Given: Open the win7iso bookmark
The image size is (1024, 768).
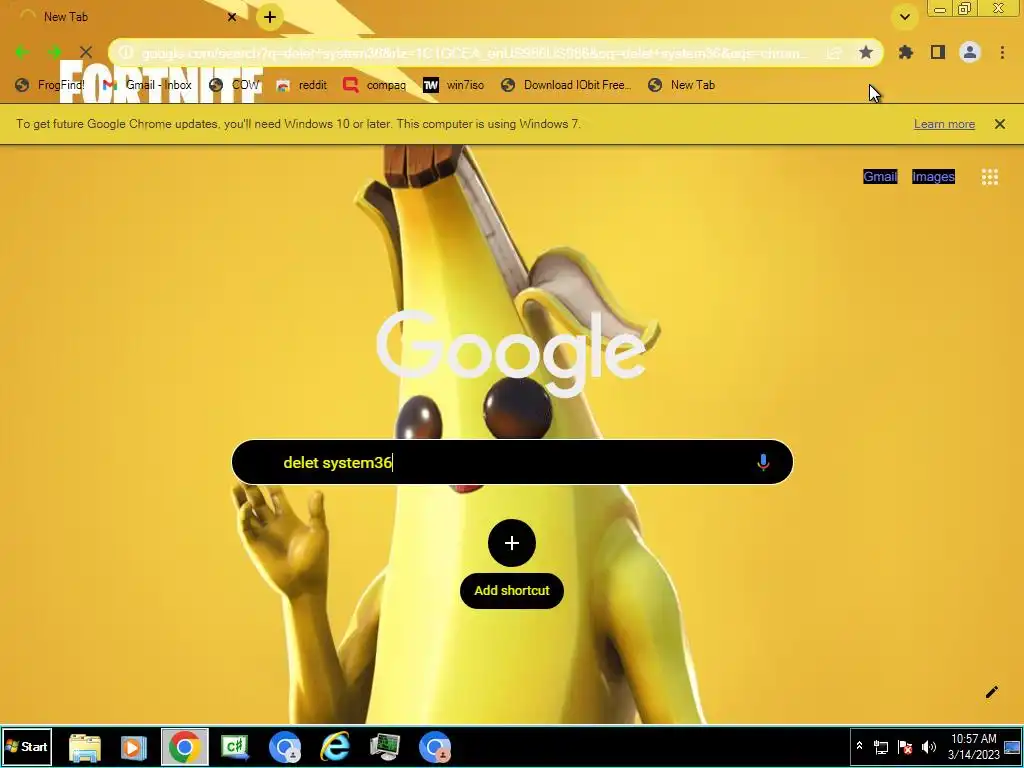Looking at the screenshot, I should coord(454,85).
